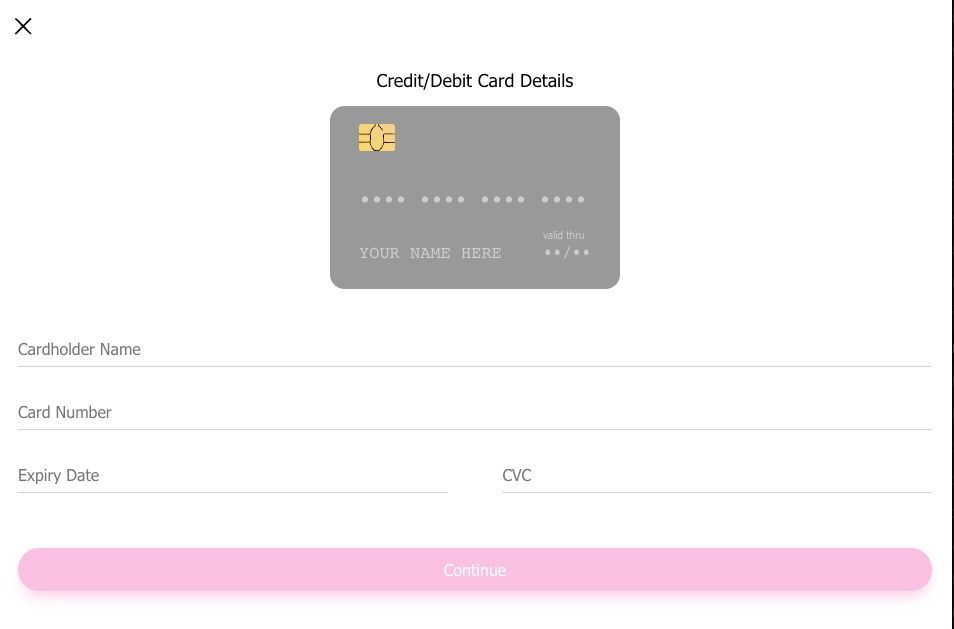Click the CVC label text

pyautogui.click(x=517, y=476)
